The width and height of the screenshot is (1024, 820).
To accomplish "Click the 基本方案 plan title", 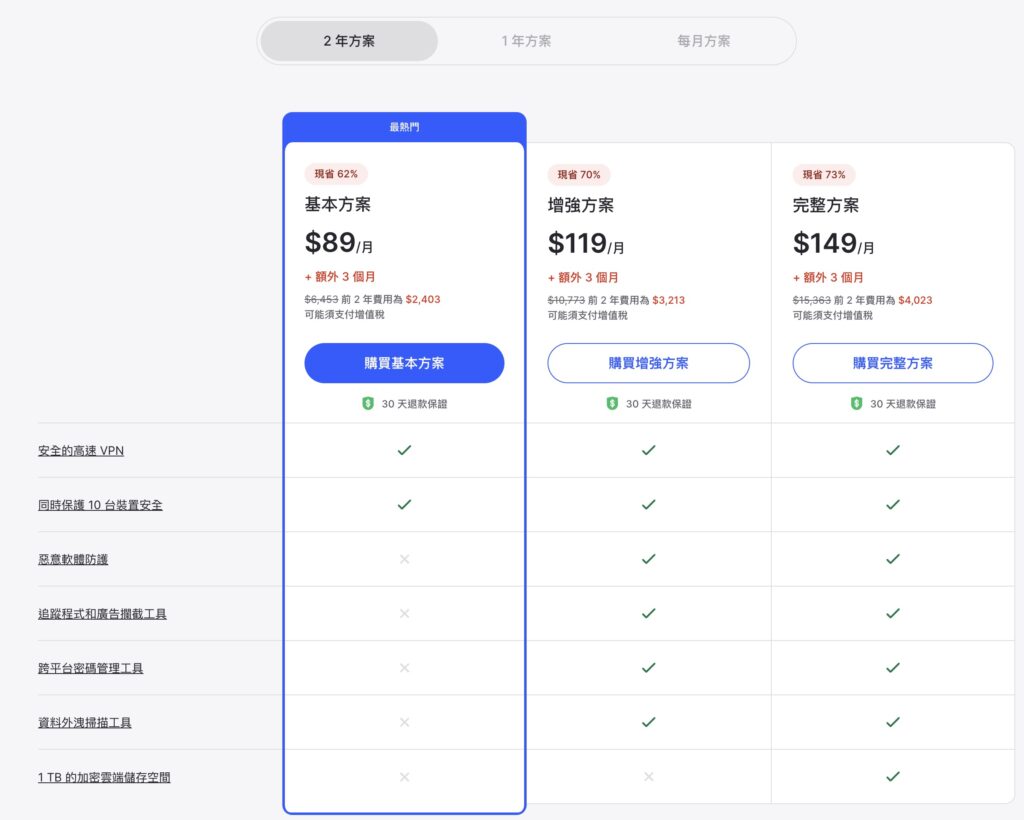I will pyautogui.click(x=338, y=204).
